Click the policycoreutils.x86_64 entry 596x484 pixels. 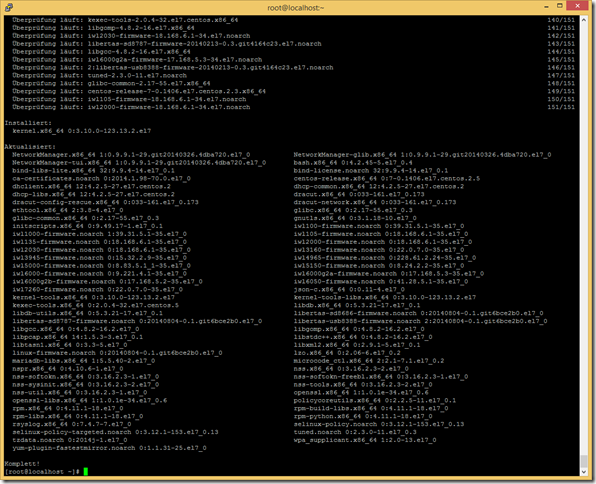pyautogui.click(x=374, y=400)
